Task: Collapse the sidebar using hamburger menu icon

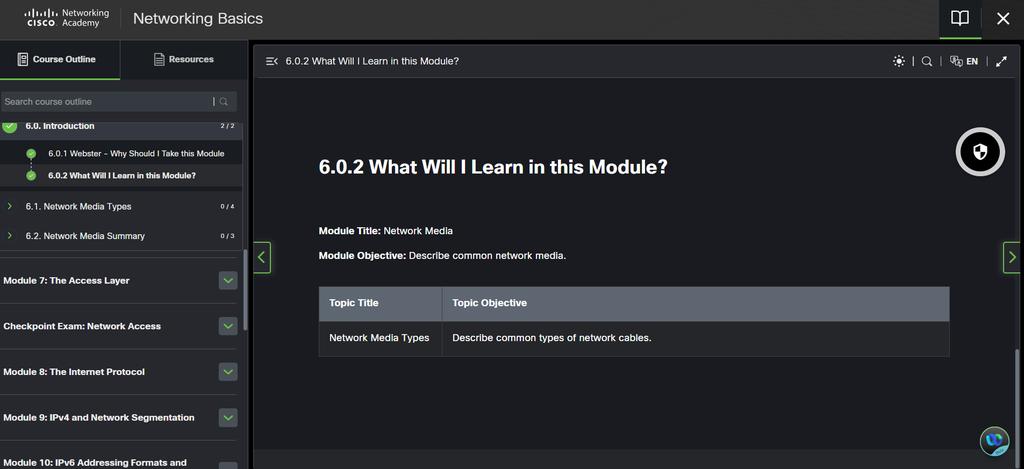Action: (272, 61)
